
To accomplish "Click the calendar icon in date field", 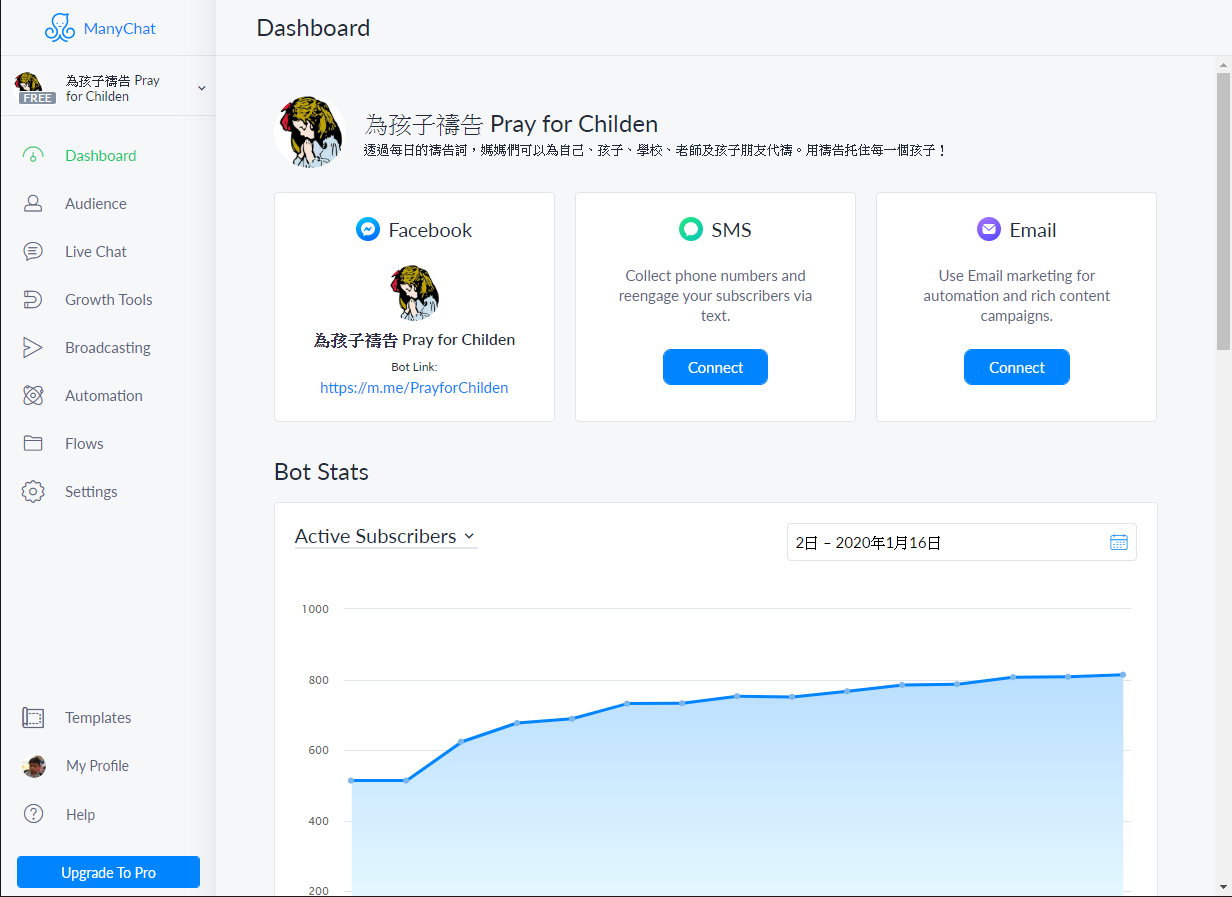I will pos(1118,542).
